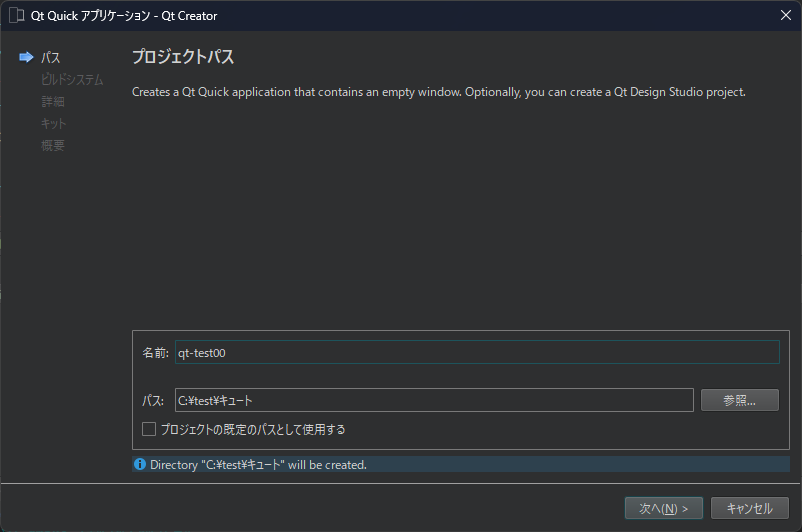Click the プロジェクトパス heading
The width and height of the screenshot is (802, 532).
point(183,56)
